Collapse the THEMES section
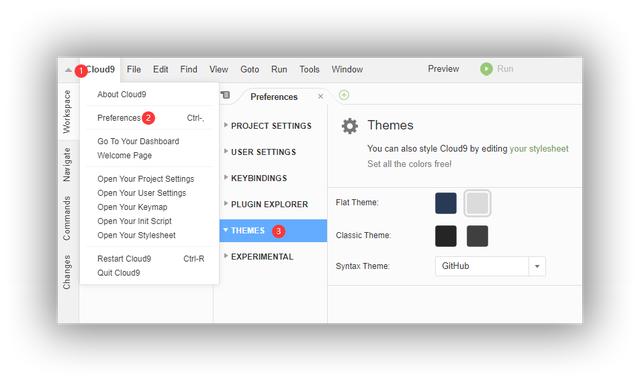The height and width of the screenshot is (381, 640). pos(273,231)
